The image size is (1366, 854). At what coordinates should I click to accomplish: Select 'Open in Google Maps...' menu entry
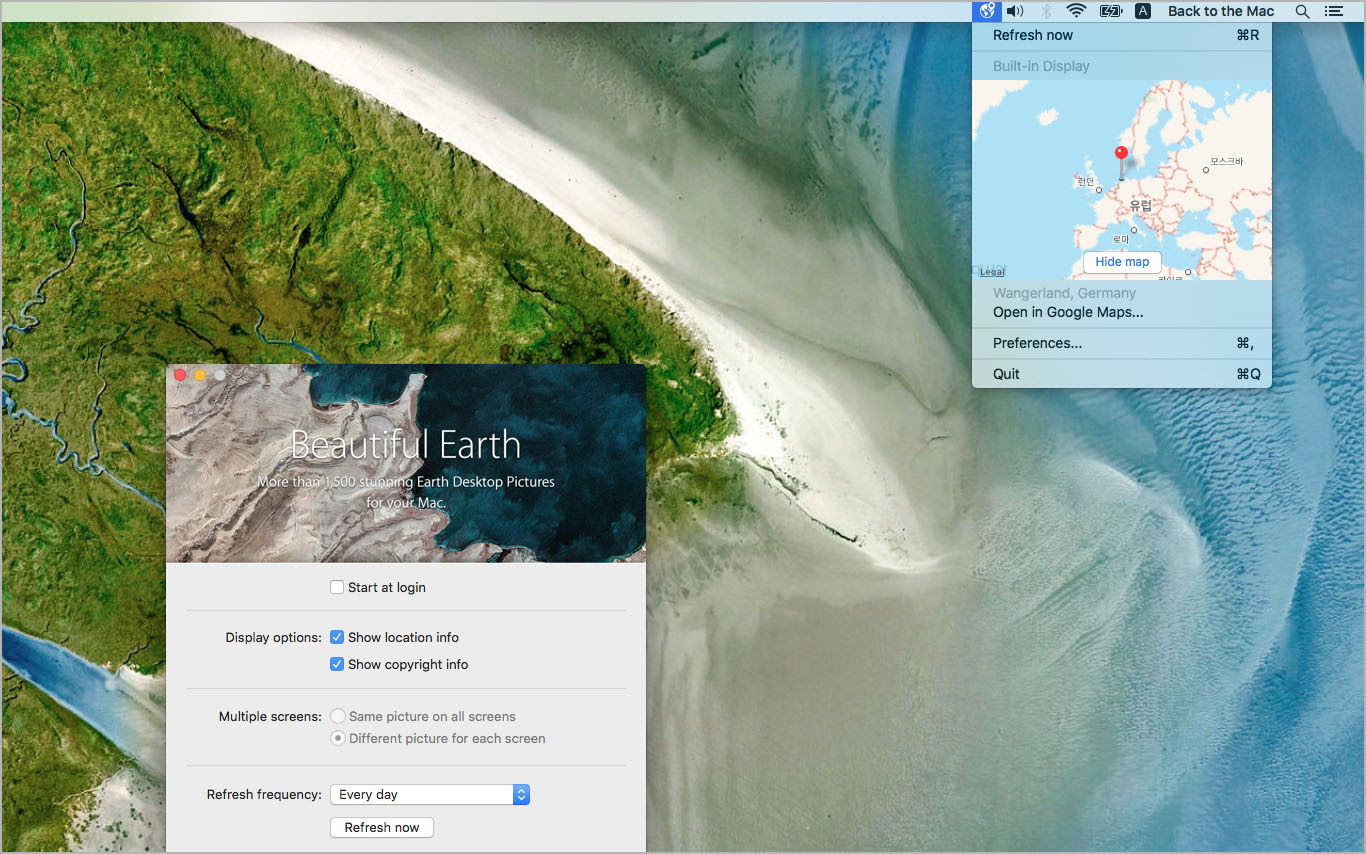pyautogui.click(x=1122, y=312)
